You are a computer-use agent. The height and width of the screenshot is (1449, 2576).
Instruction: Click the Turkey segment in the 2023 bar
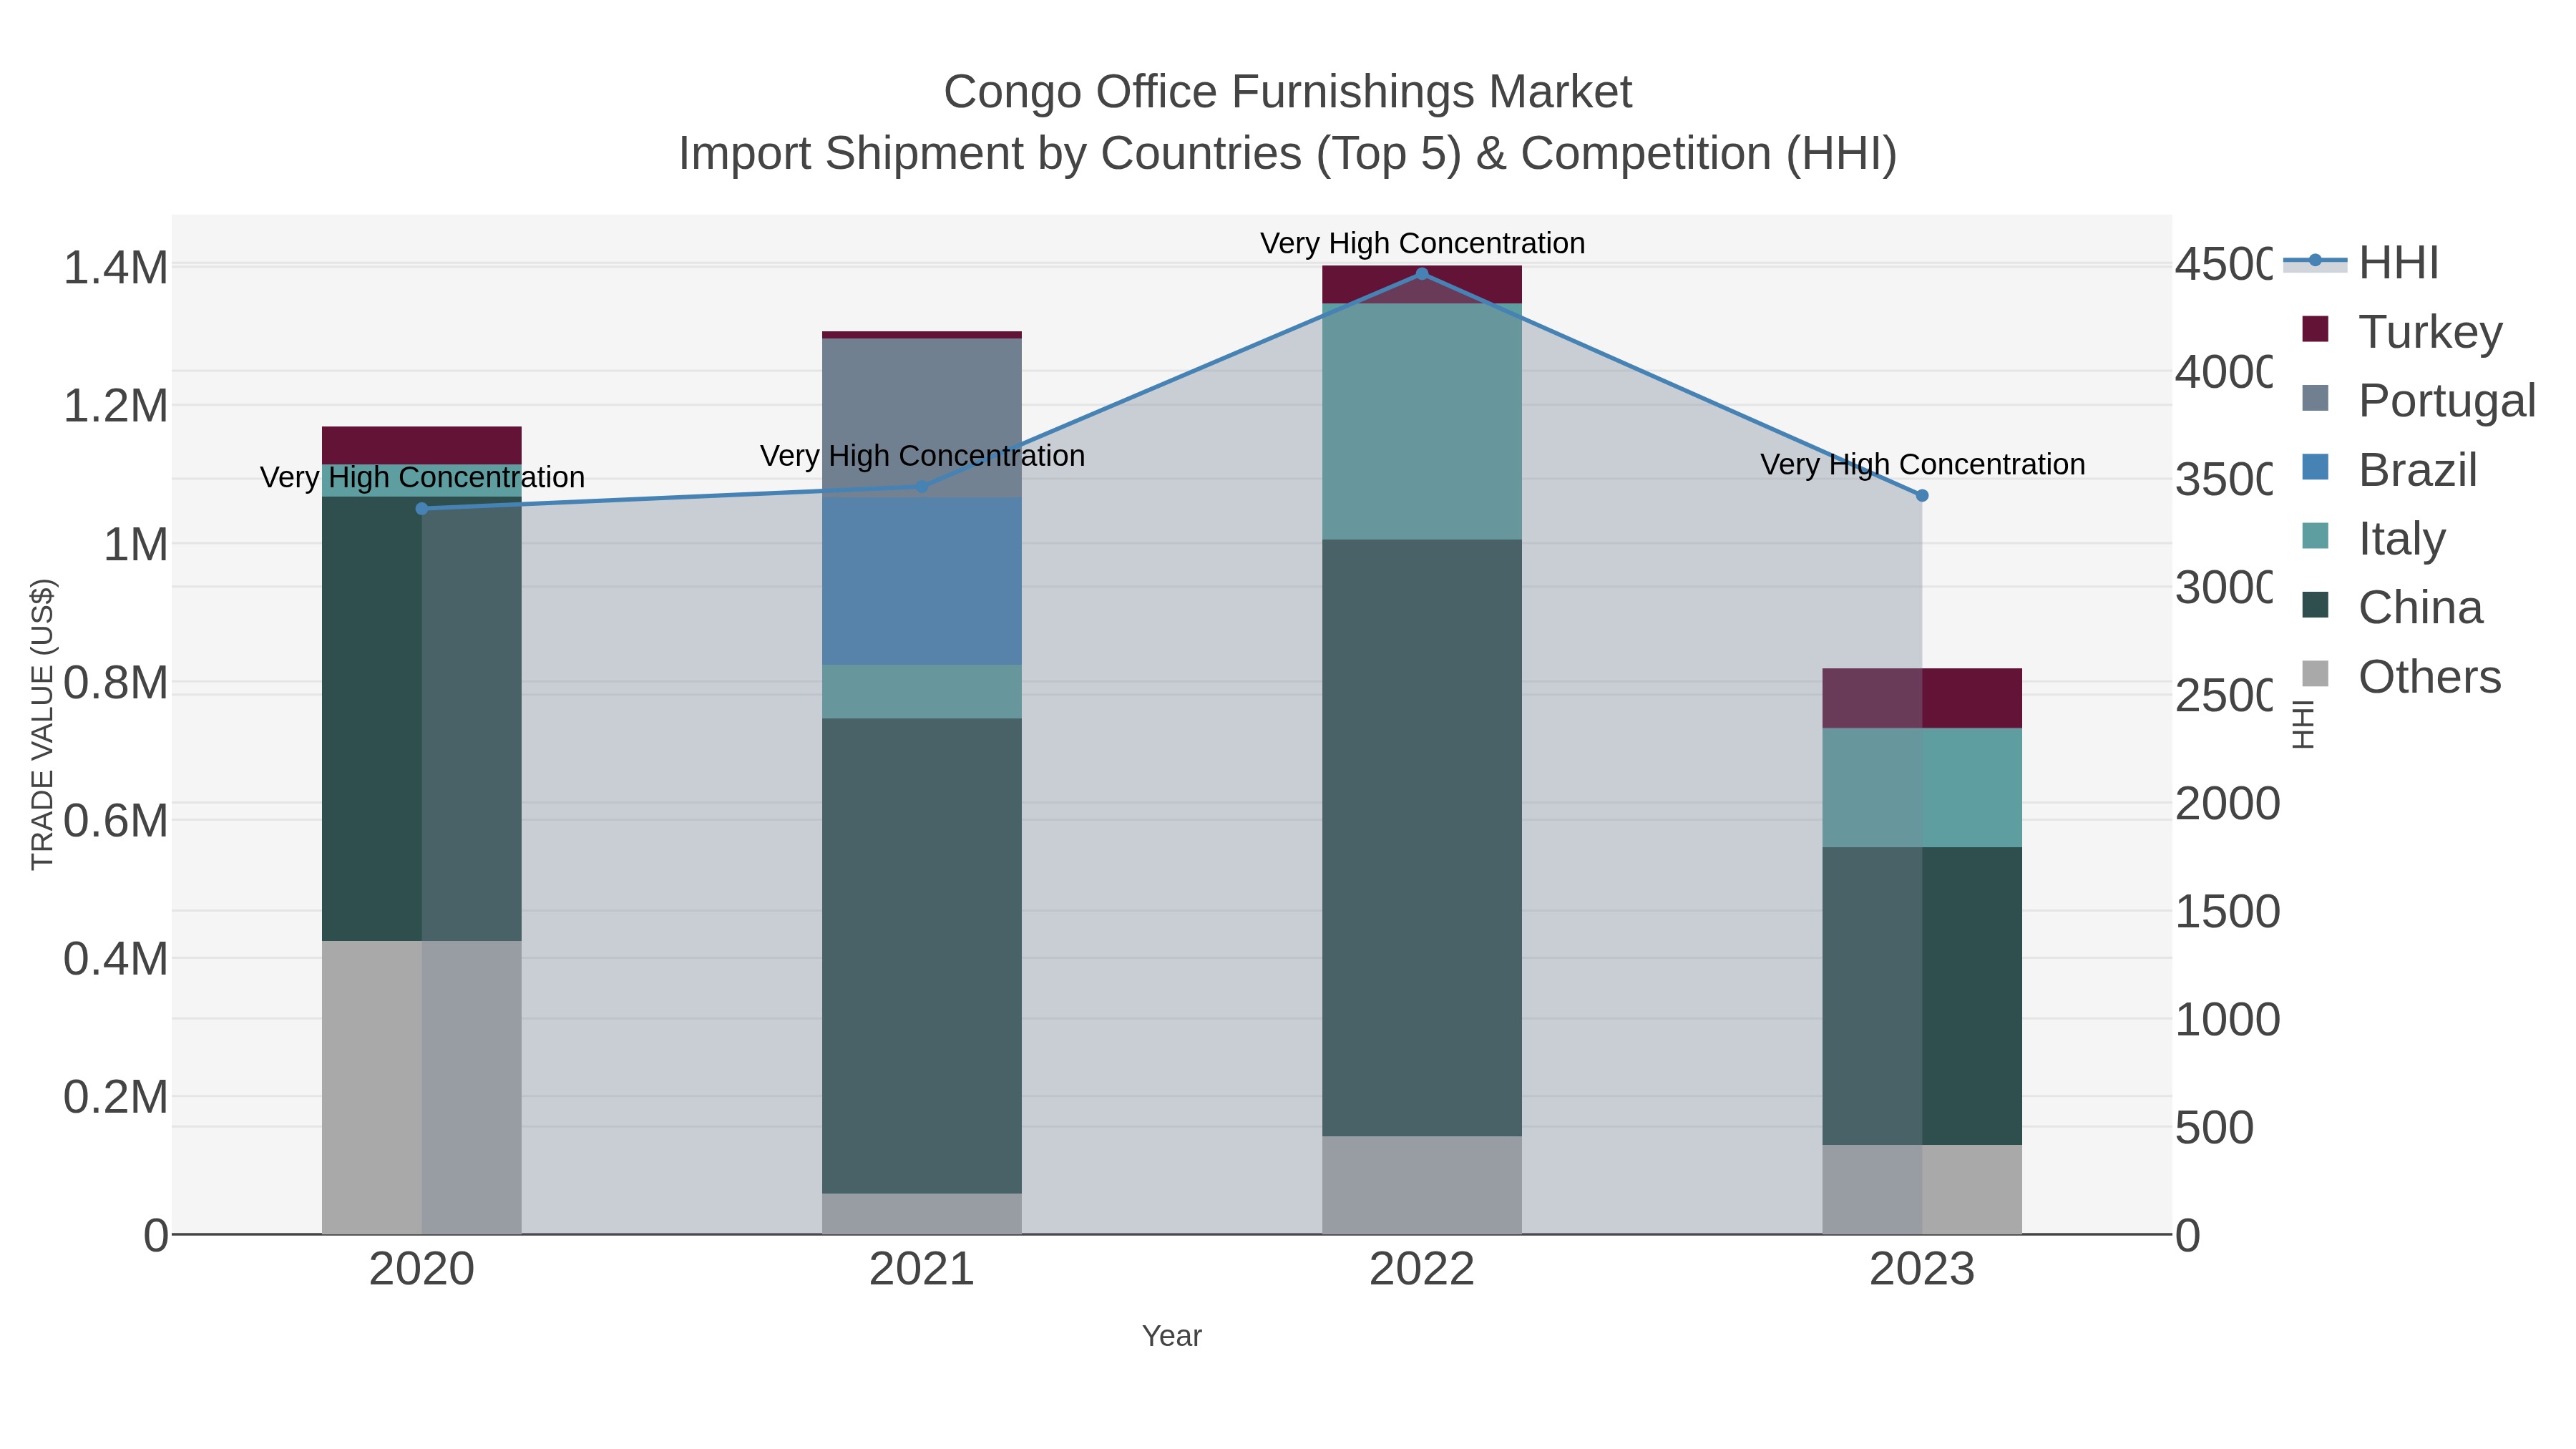point(1922,698)
